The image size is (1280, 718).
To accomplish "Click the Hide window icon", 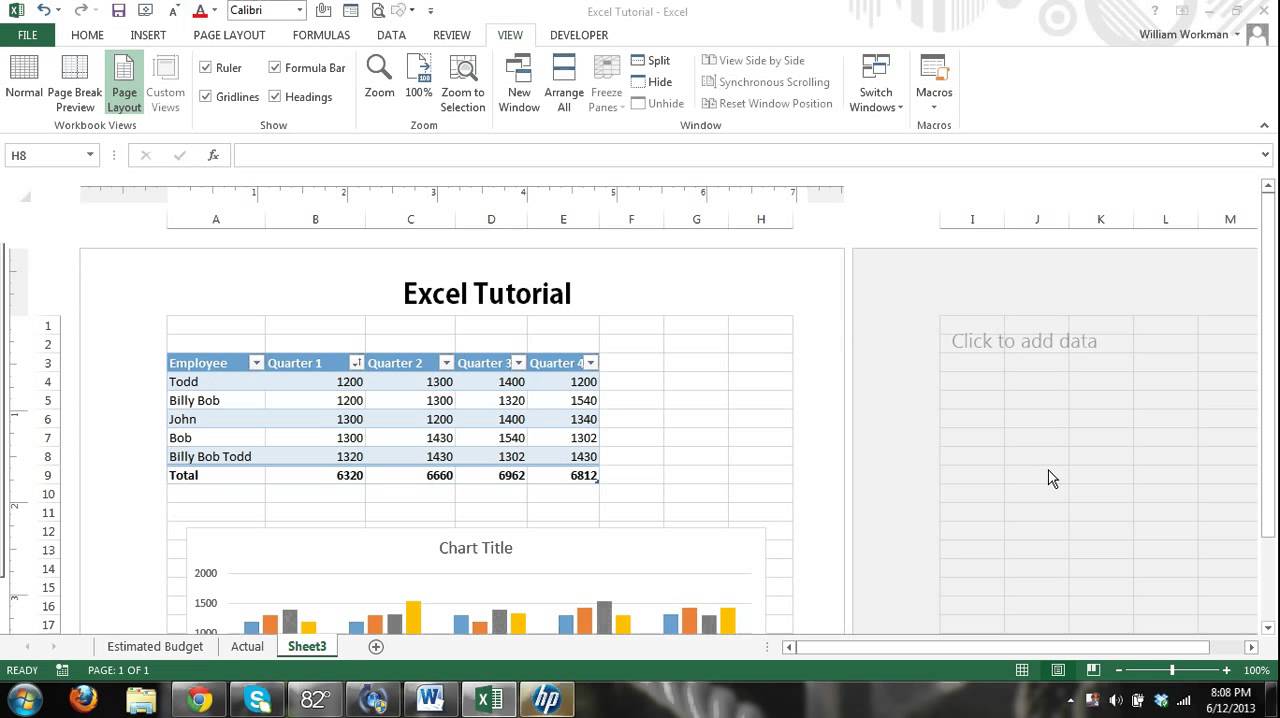I will tap(638, 82).
